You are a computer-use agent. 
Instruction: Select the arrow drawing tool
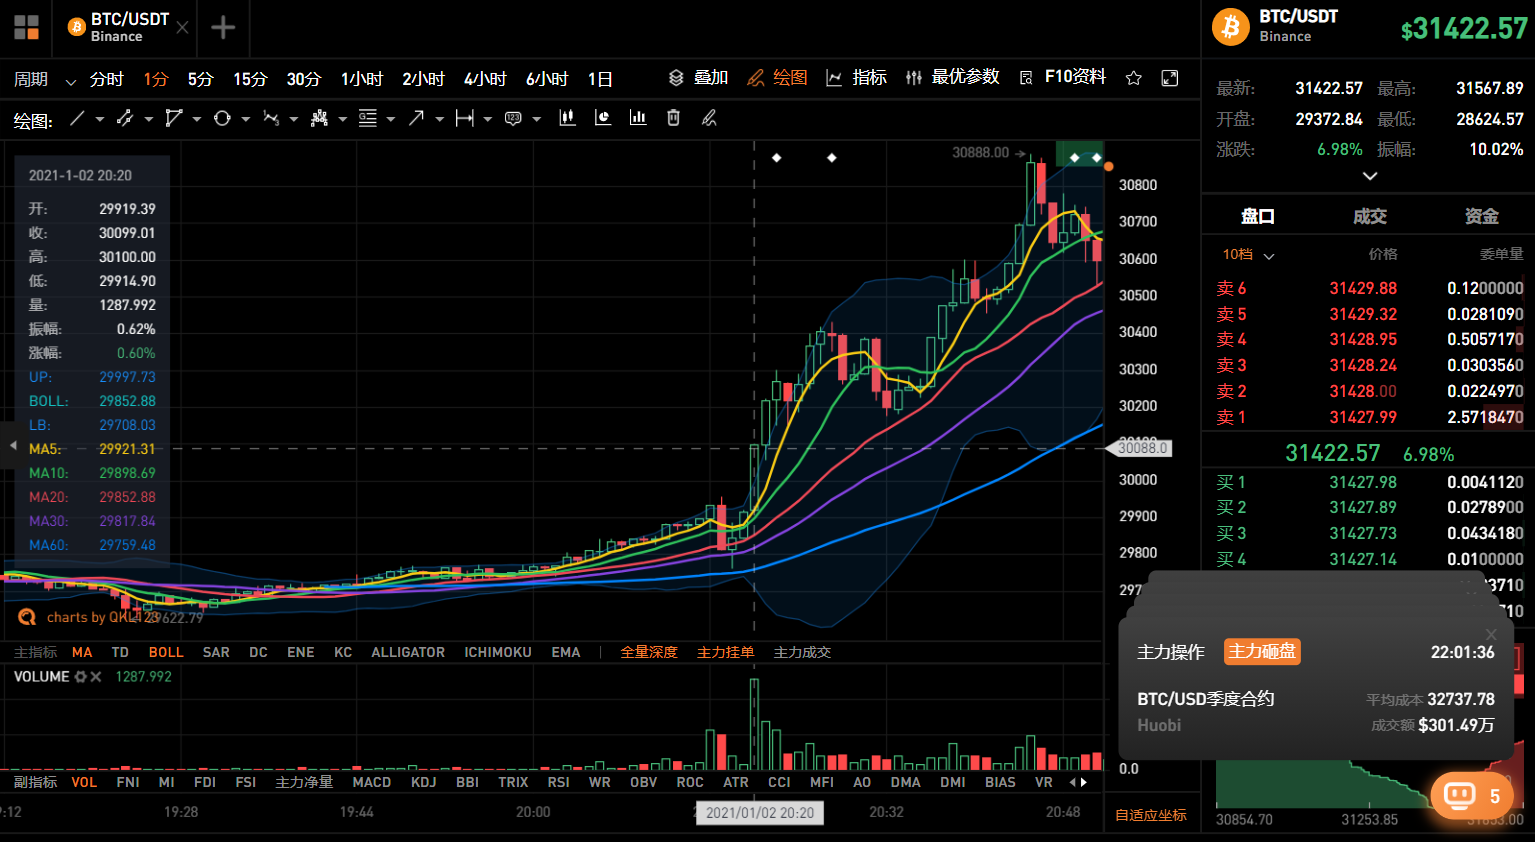tap(418, 118)
